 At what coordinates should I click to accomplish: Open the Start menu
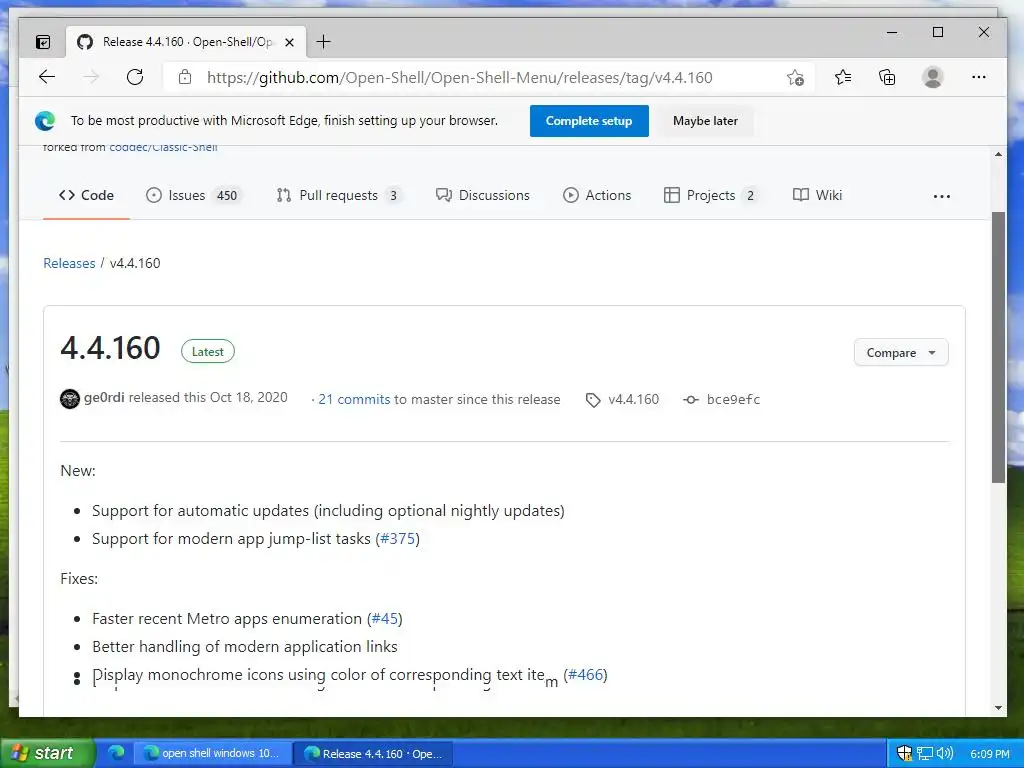click(48, 753)
